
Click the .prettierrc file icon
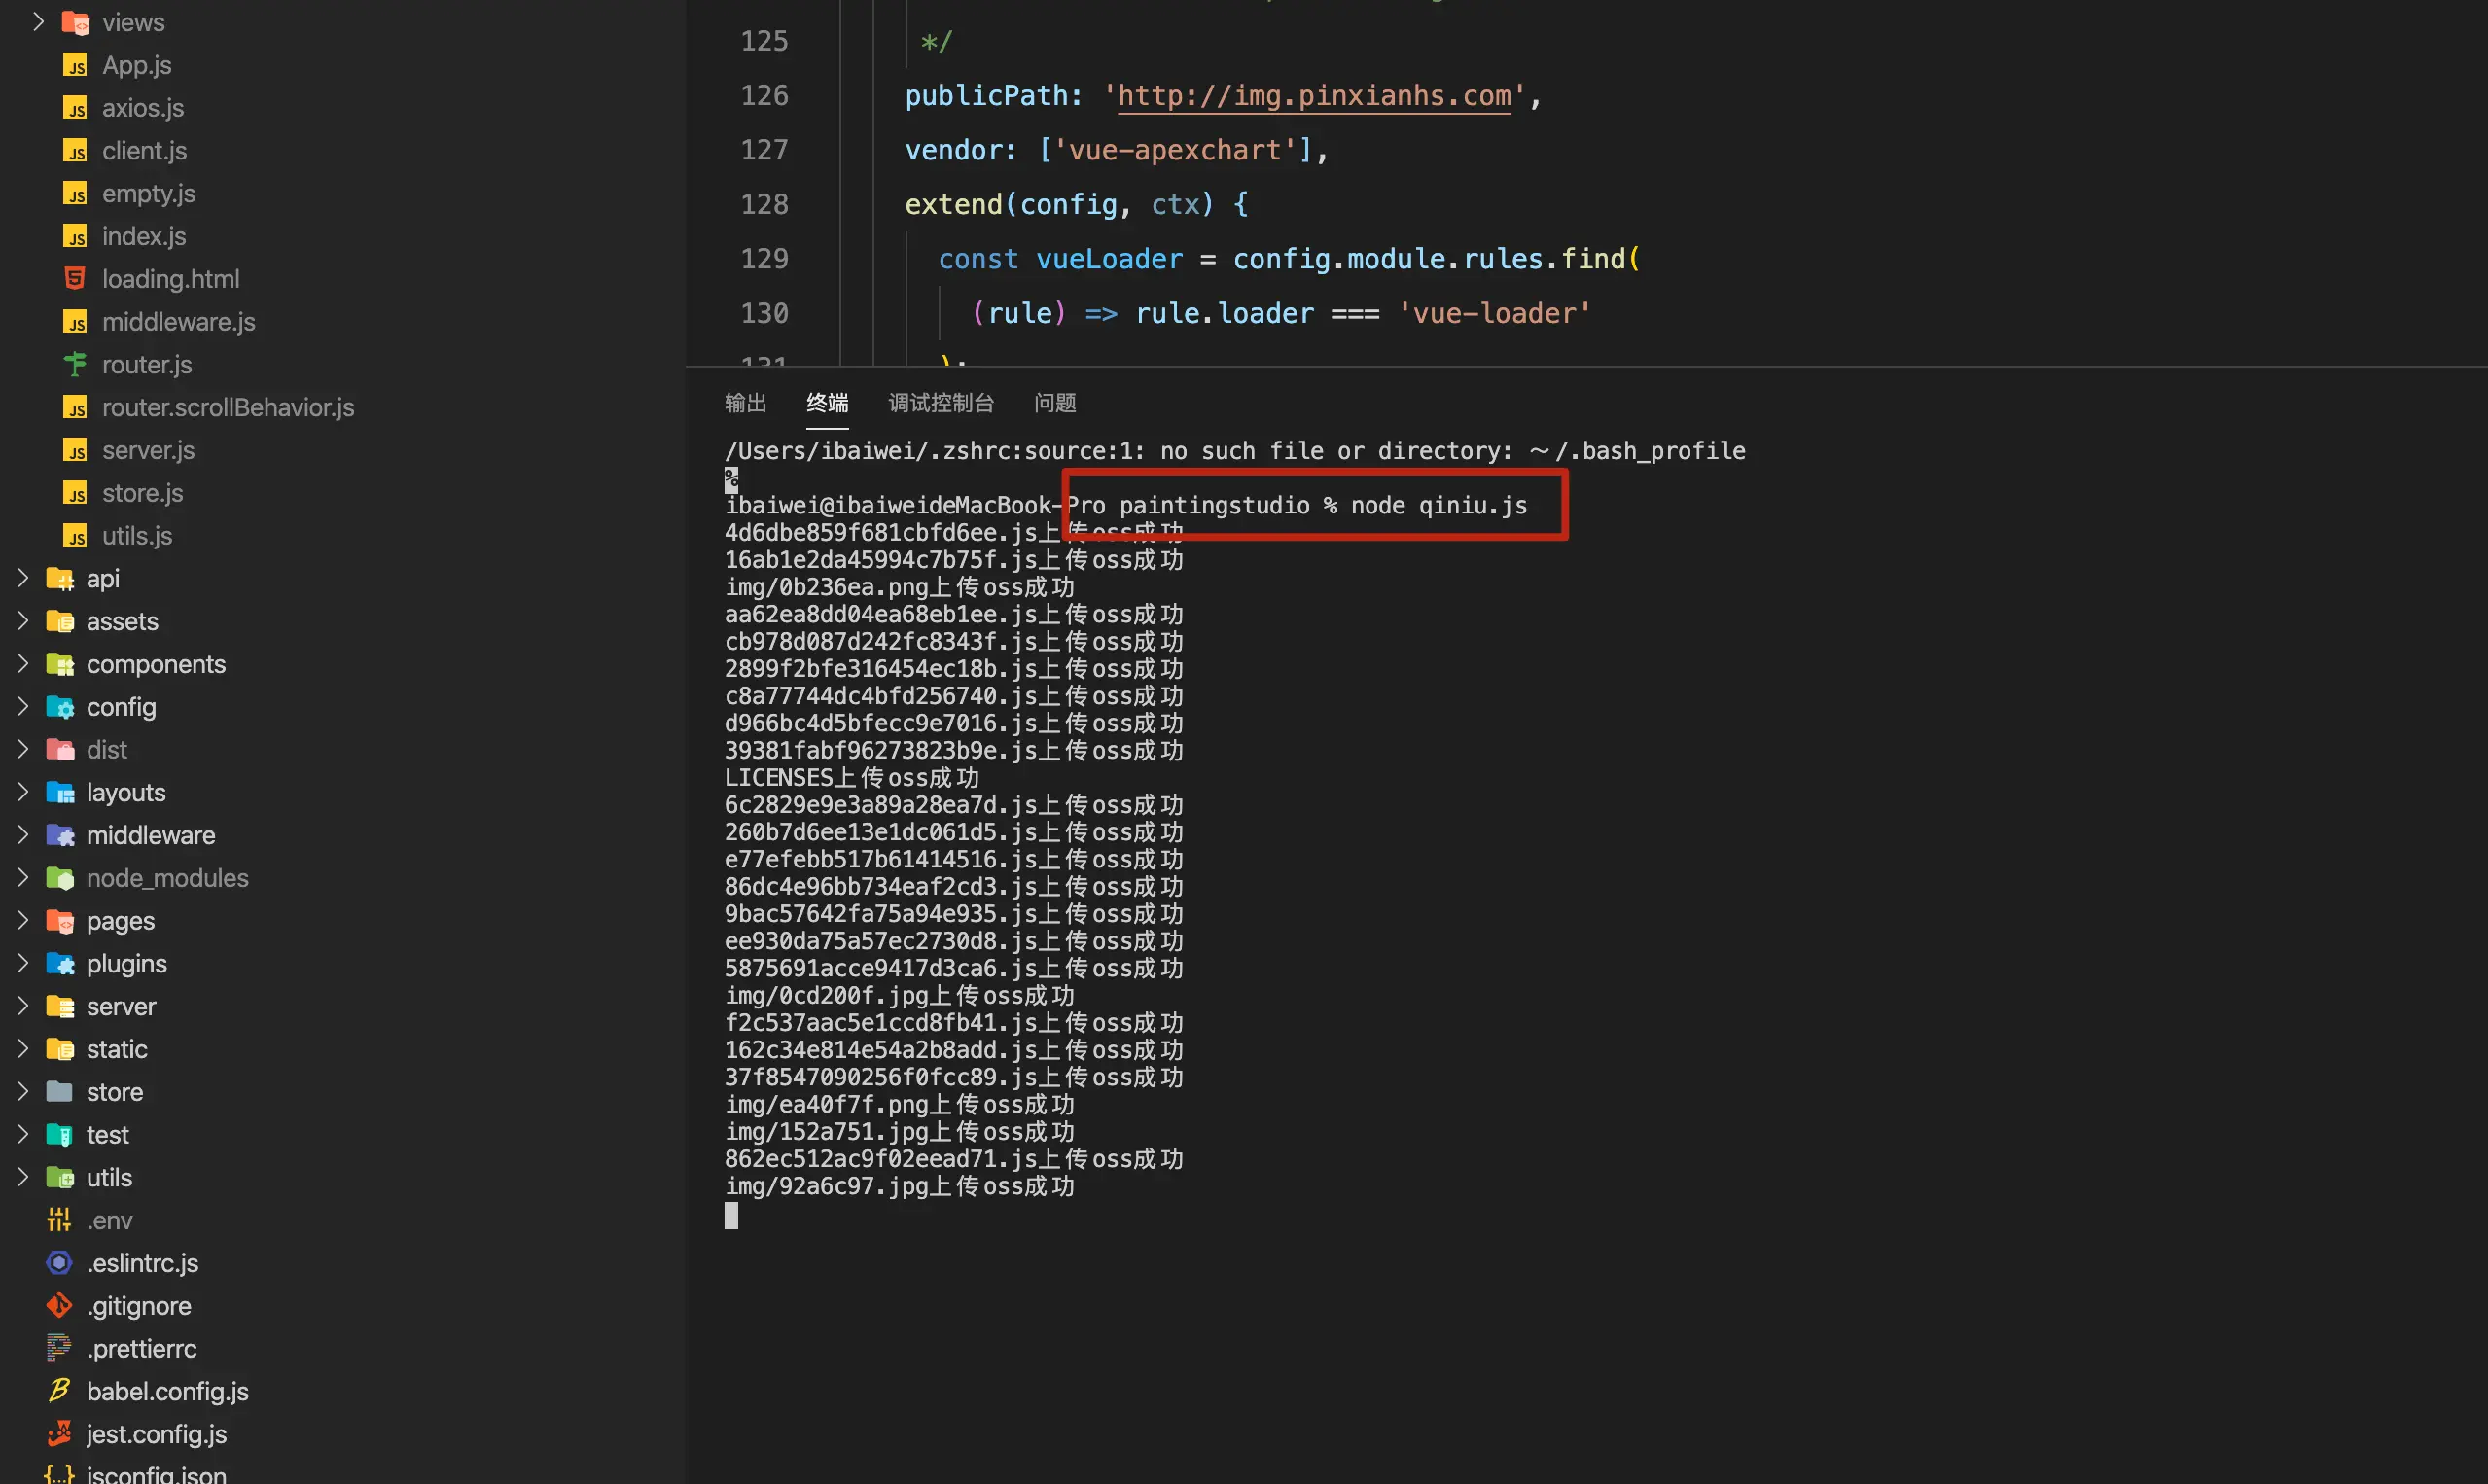[59, 1348]
